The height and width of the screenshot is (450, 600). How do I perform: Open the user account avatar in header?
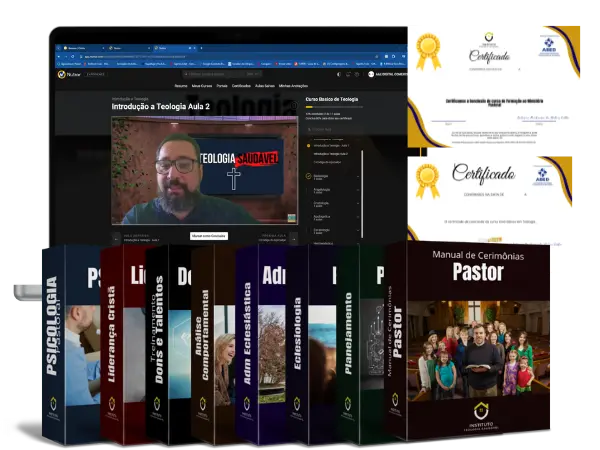[371, 74]
